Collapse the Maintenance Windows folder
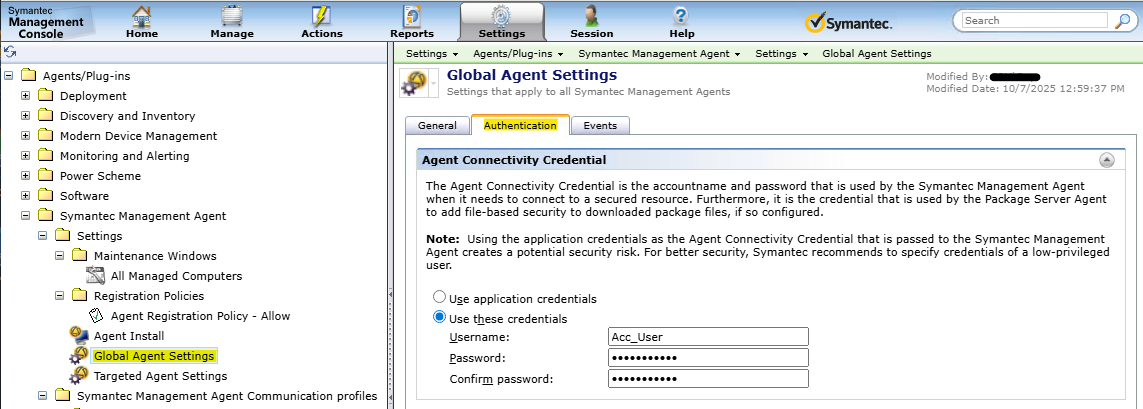The image size is (1143, 409). [60, 256]
